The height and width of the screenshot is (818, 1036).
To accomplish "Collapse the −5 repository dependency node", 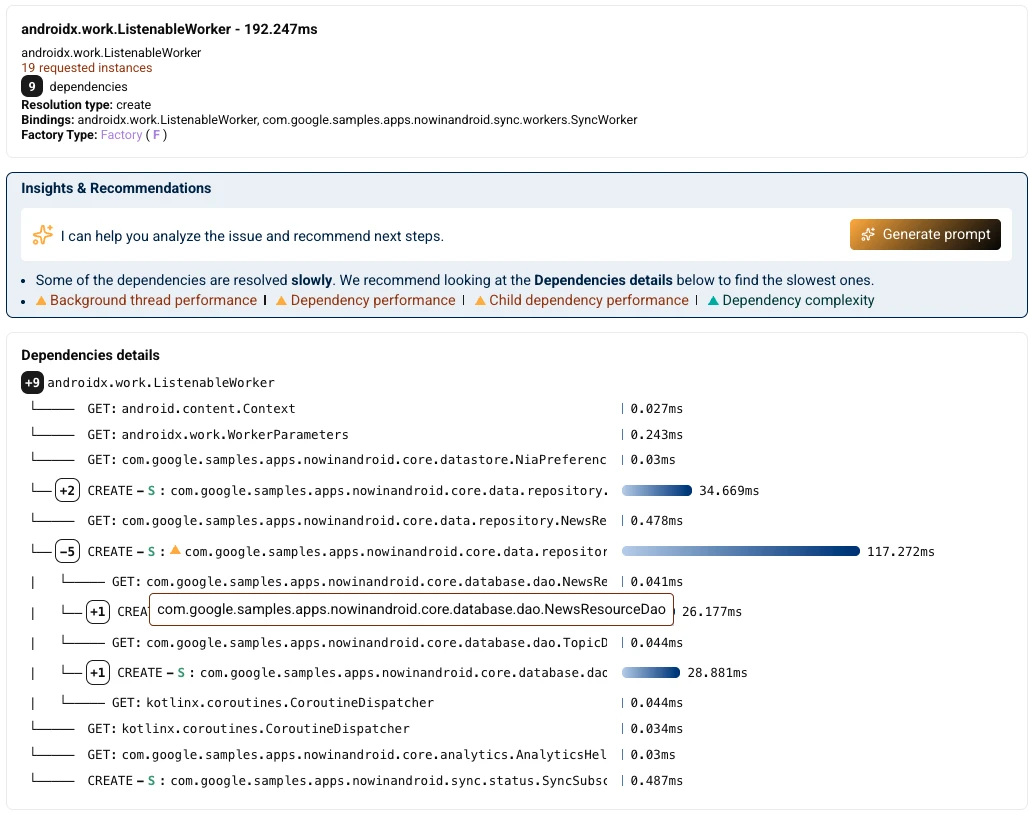I will pos(68,551).
